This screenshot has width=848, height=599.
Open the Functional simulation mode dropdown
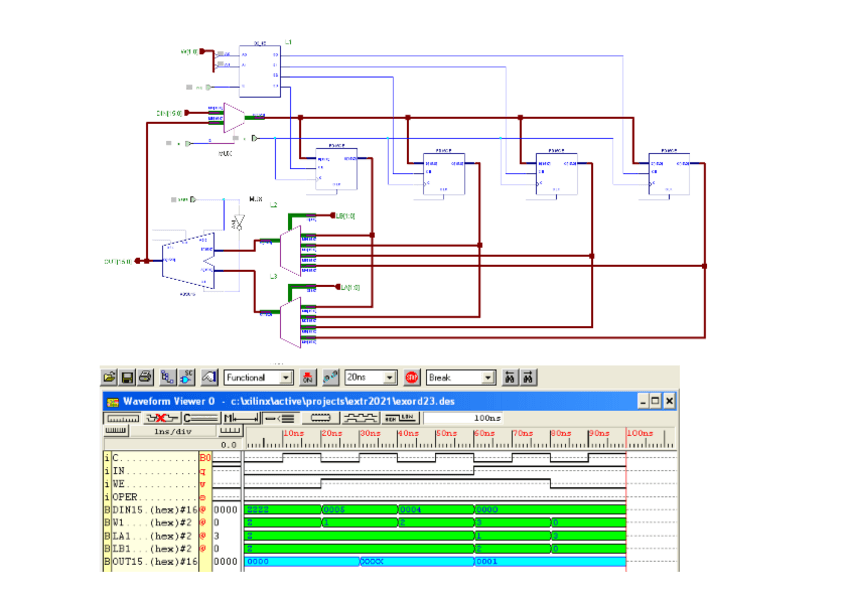(286, 378)
